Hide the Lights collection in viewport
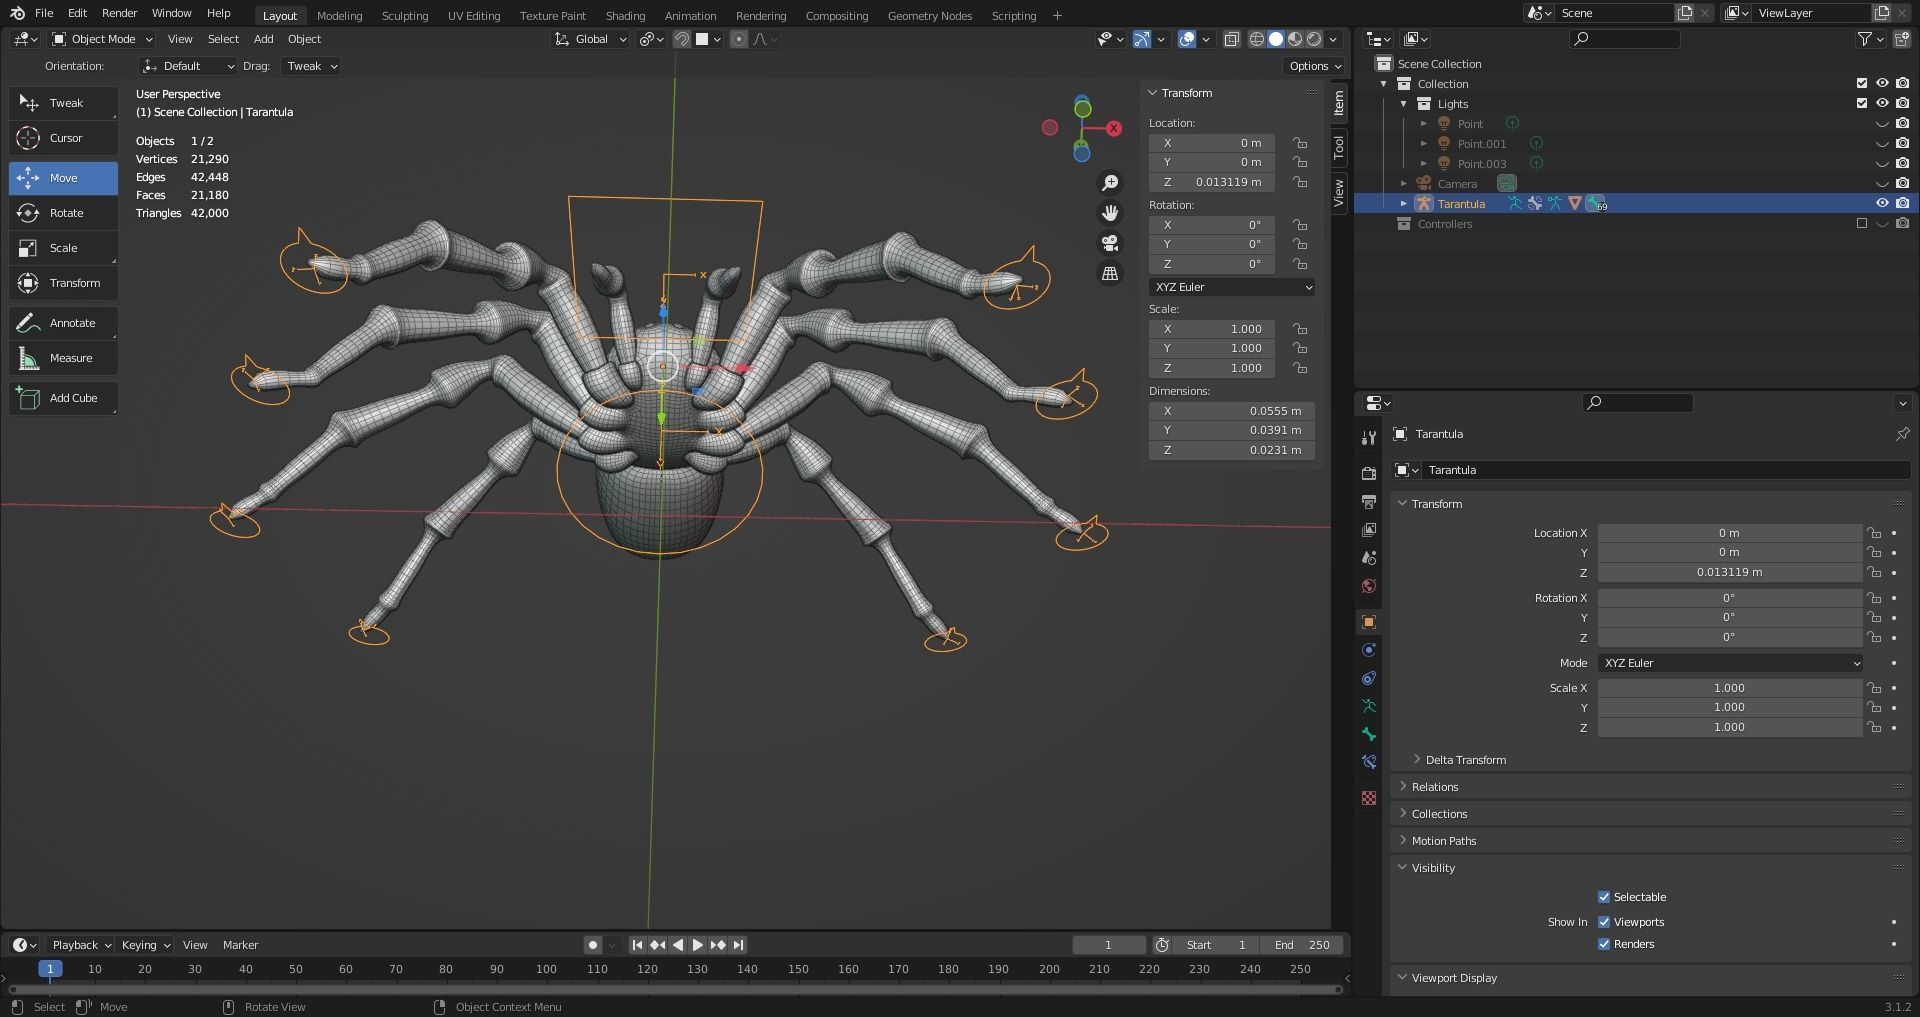Screen dimensions: 1920x1017 [1881, 104]
